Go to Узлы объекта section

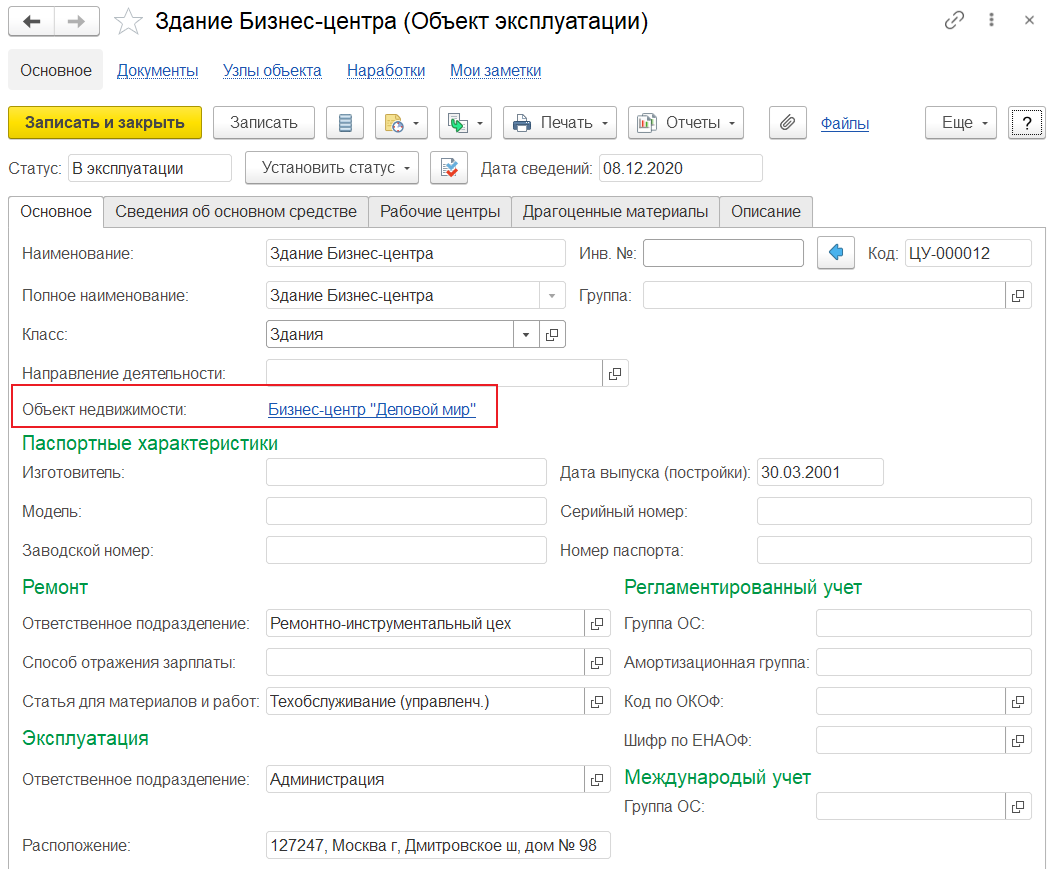(272, 70)
